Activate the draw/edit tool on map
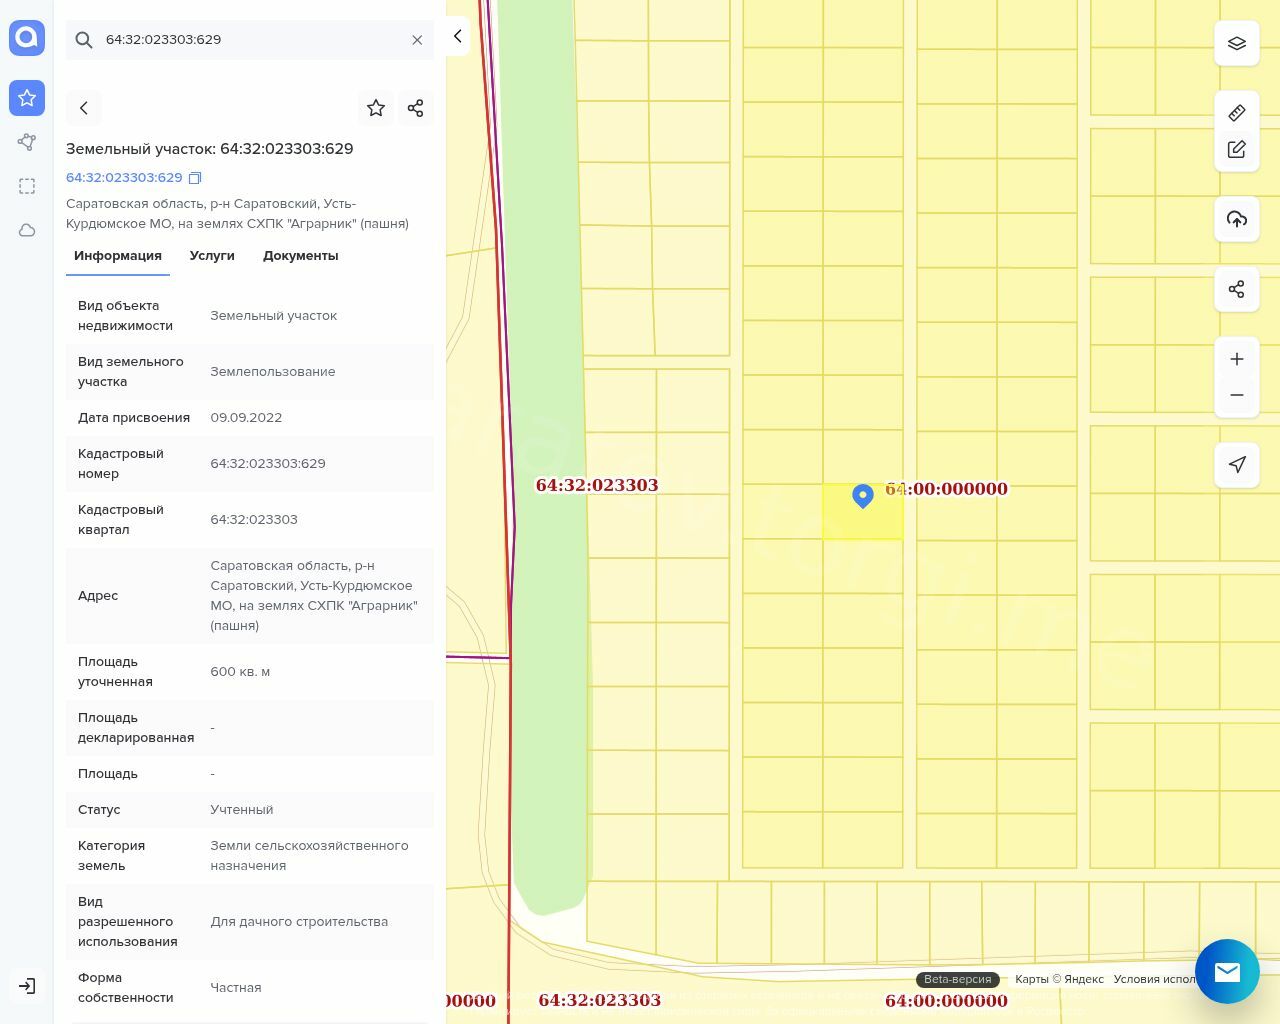 tap(1237, 150)
